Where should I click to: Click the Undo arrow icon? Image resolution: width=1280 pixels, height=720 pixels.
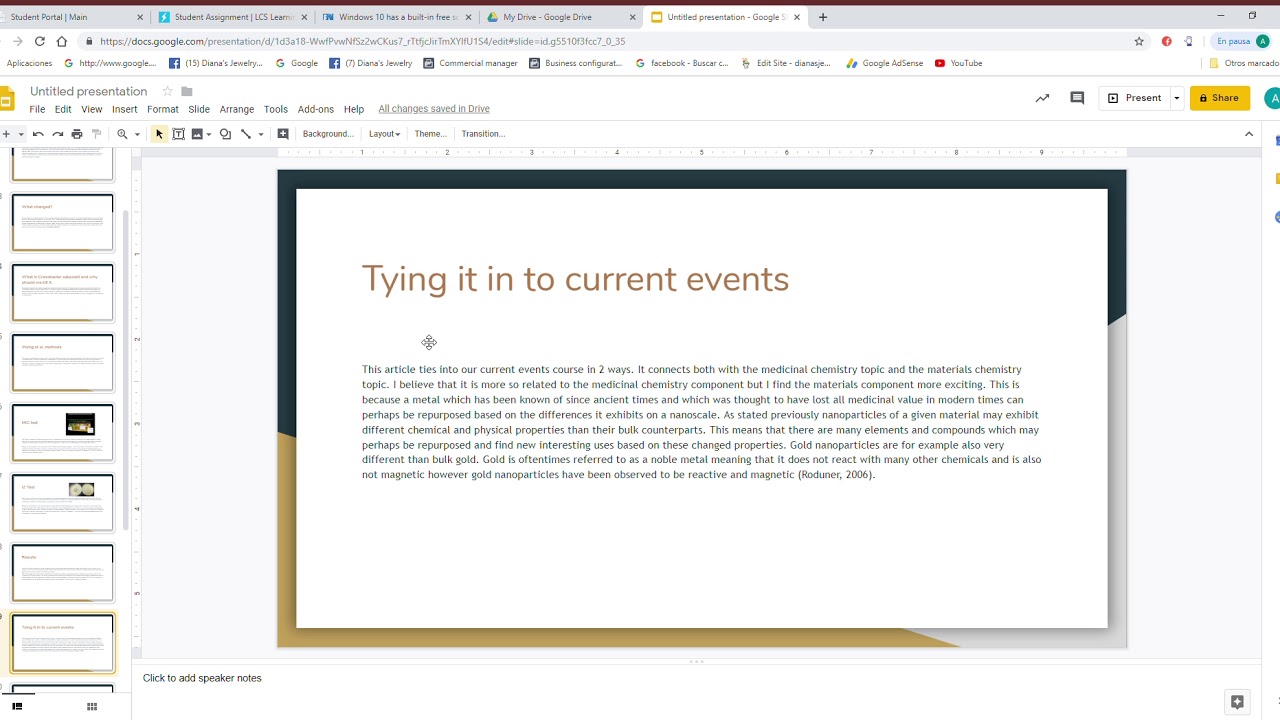(38, 134)
